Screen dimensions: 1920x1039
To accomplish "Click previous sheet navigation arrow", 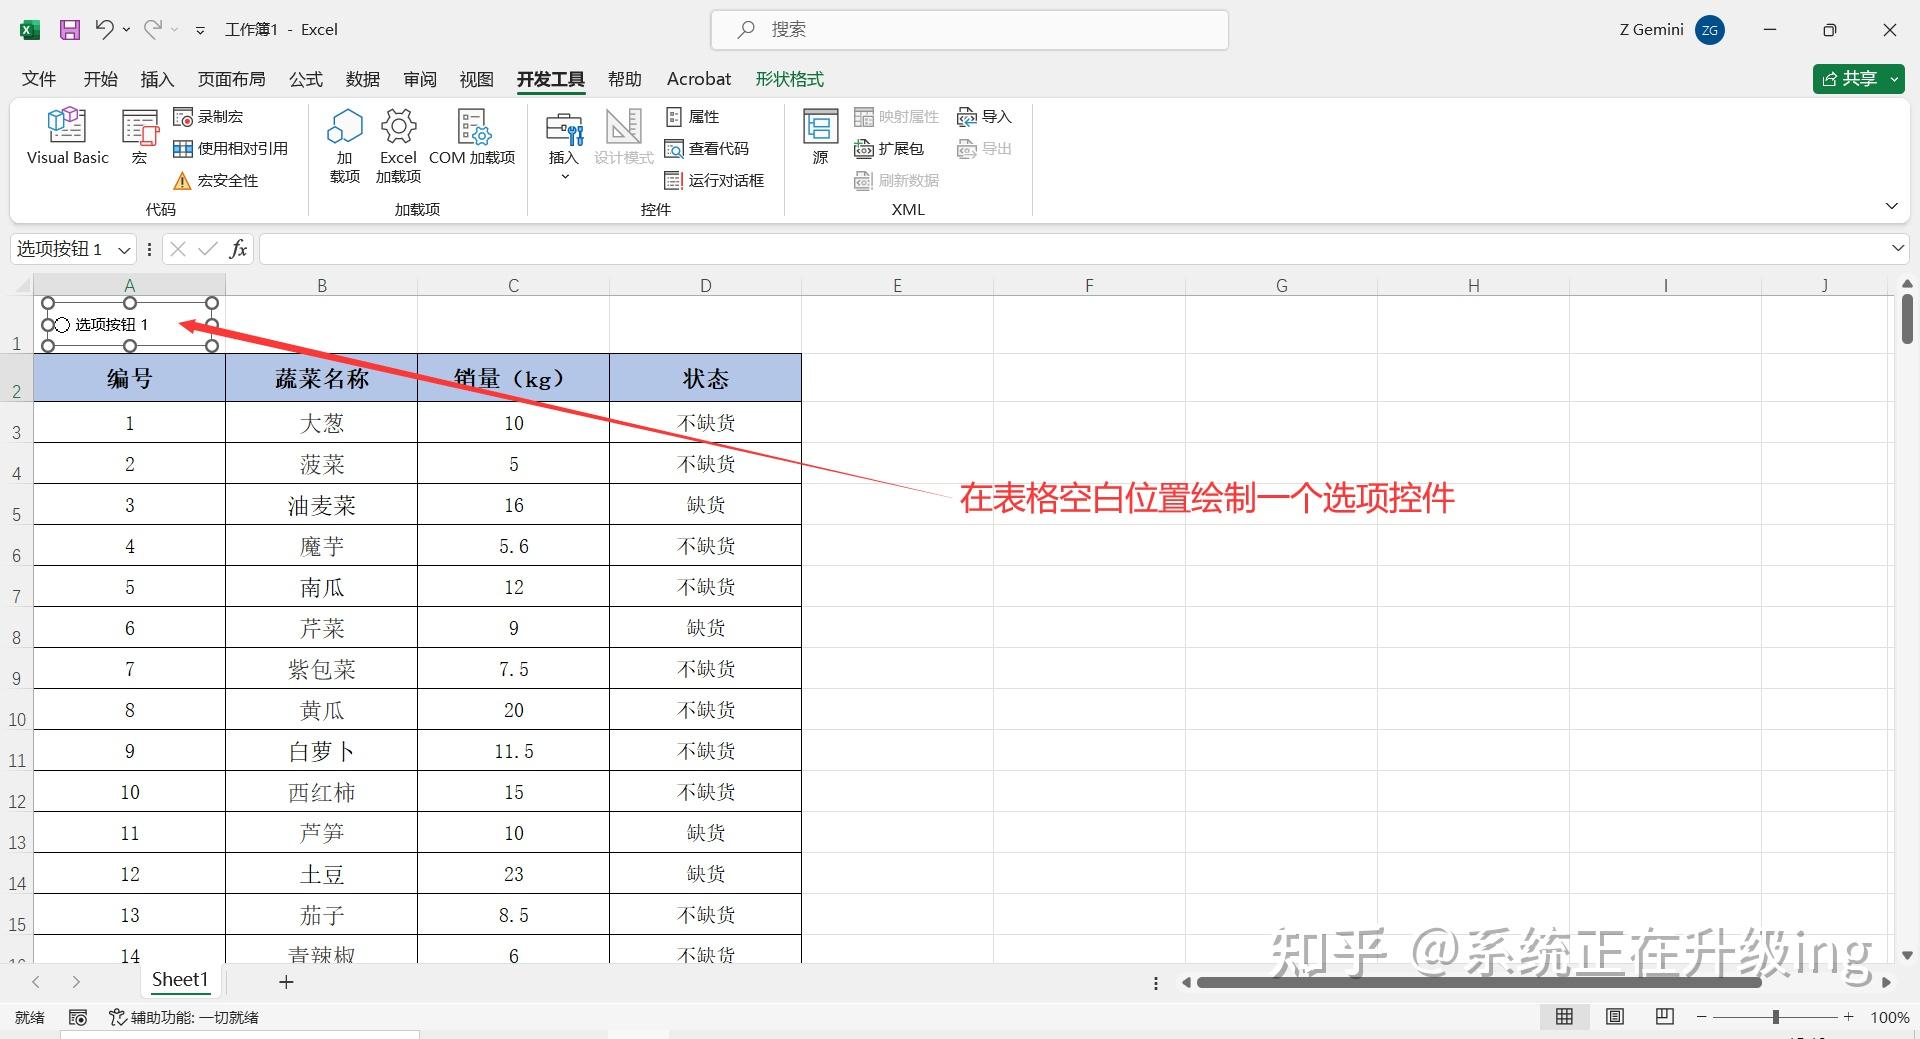I will 36,982.
